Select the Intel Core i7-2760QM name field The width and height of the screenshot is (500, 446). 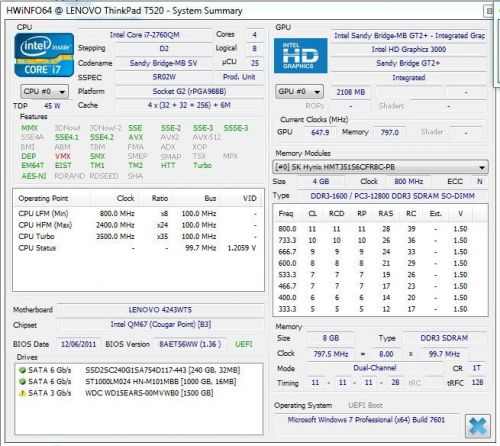[145, 35]
